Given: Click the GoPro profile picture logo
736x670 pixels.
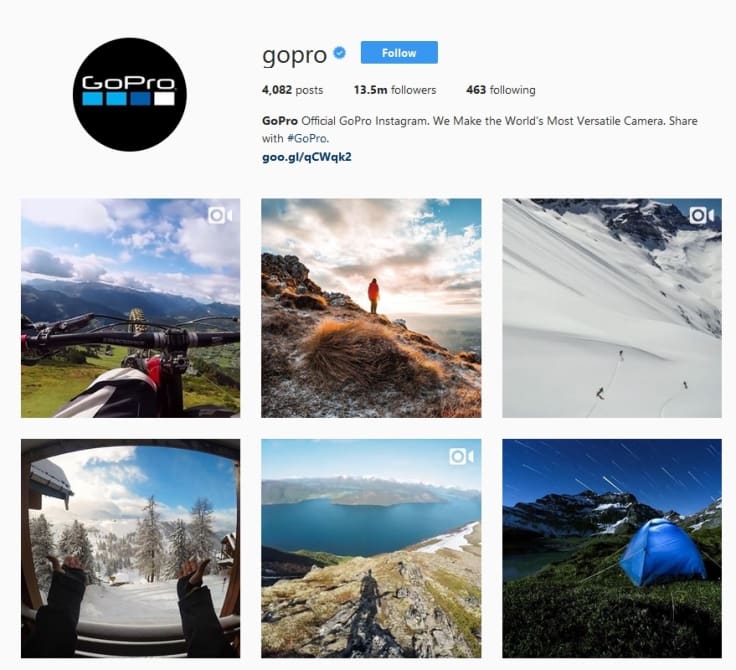Looking at the screenshot, I should 130,94.
